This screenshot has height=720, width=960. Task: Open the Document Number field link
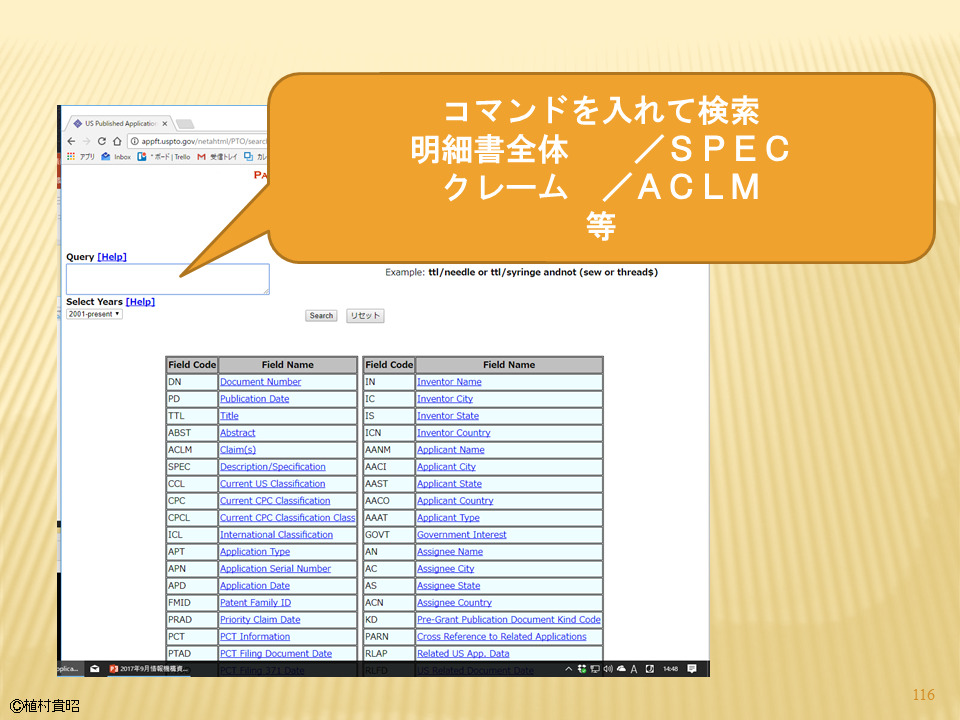260,382
